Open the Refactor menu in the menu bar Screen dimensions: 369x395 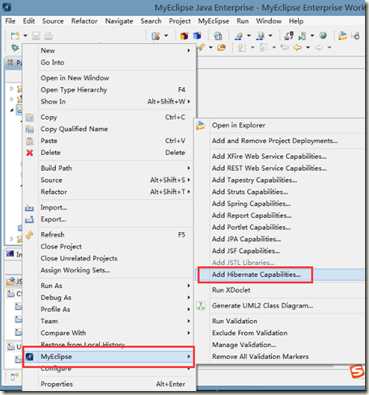click(84, 21)
